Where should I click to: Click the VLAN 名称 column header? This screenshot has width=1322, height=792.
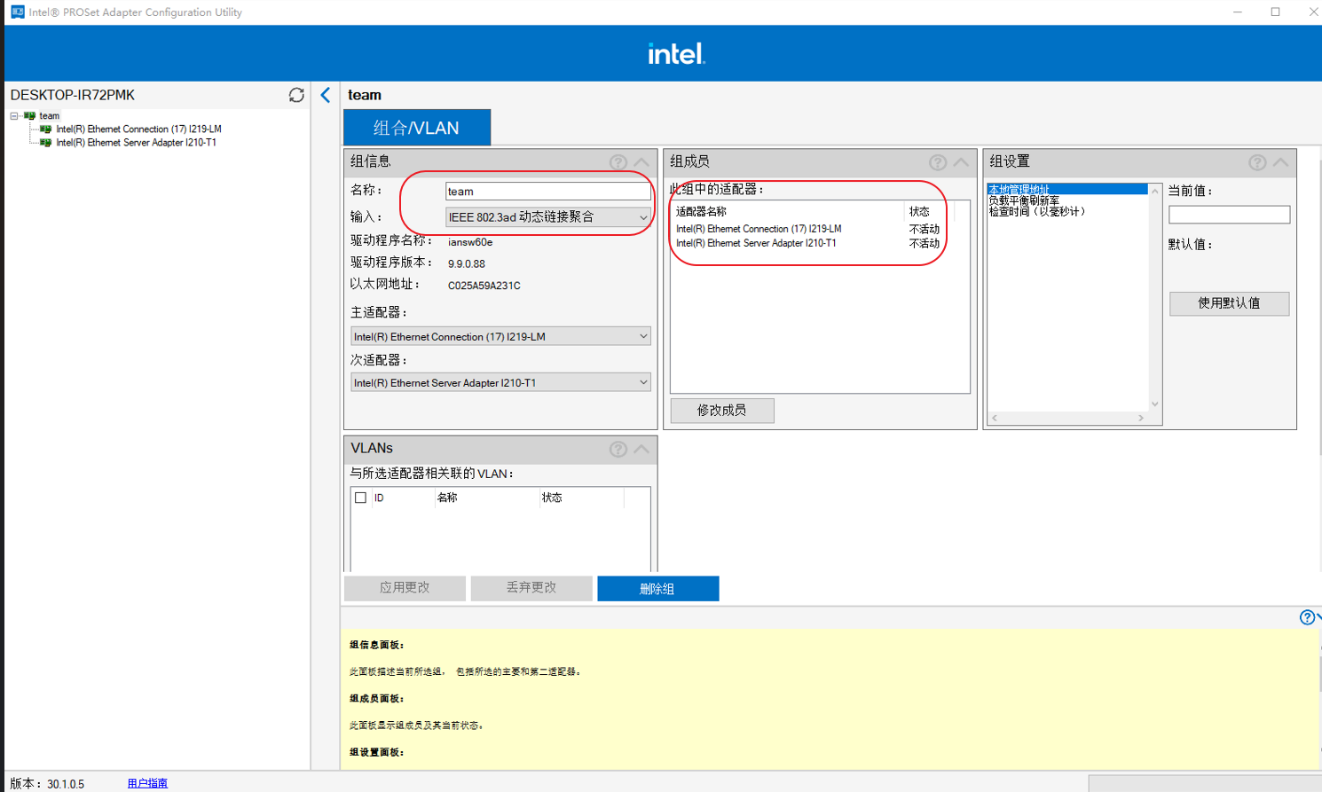(447, 497)
